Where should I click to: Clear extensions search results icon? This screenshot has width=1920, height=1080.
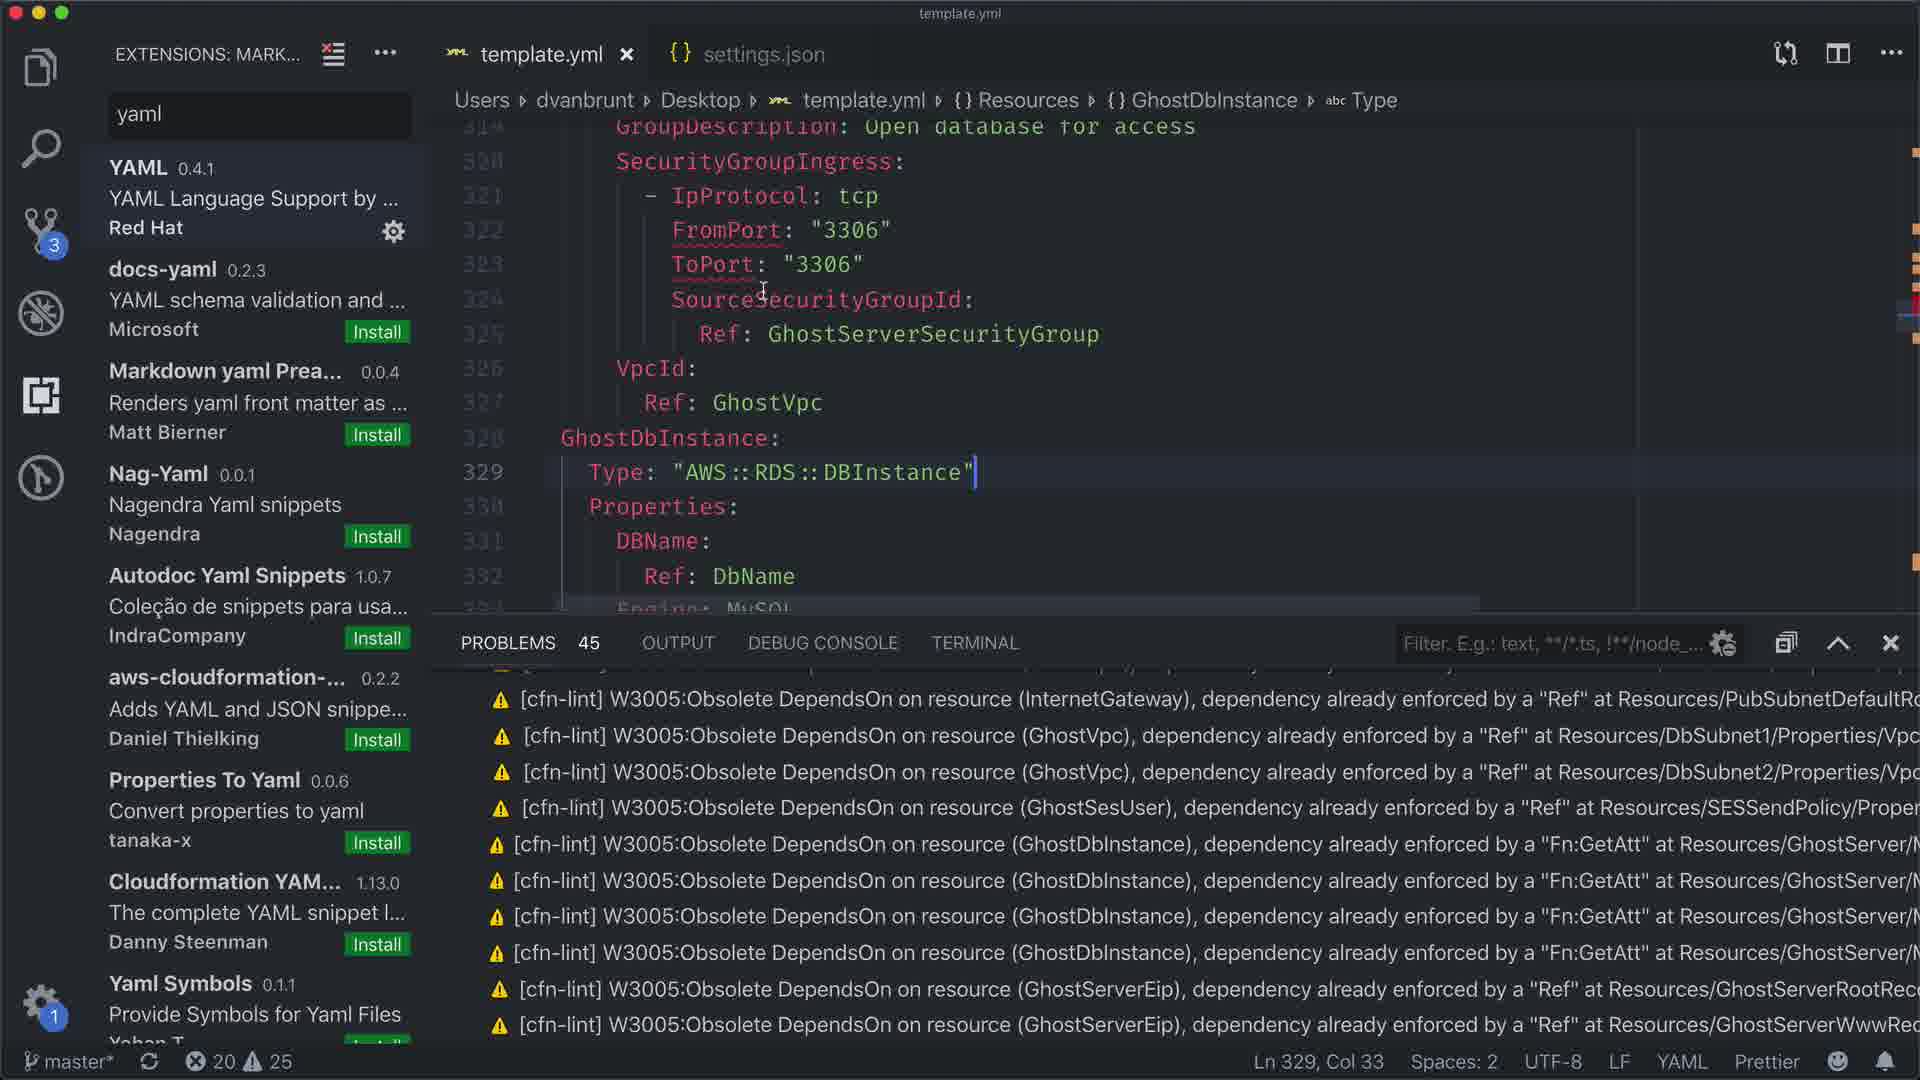(333, 54)
